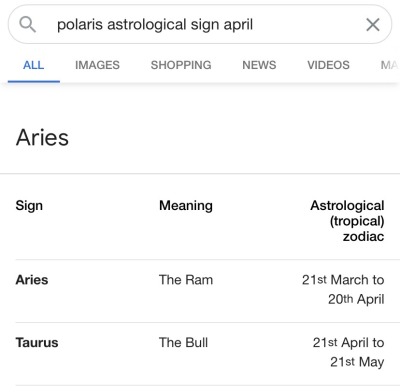This screenshot has height=392, width=400.
Task: Clear the search query with the X icon
Action: click(x=373, y=25)
